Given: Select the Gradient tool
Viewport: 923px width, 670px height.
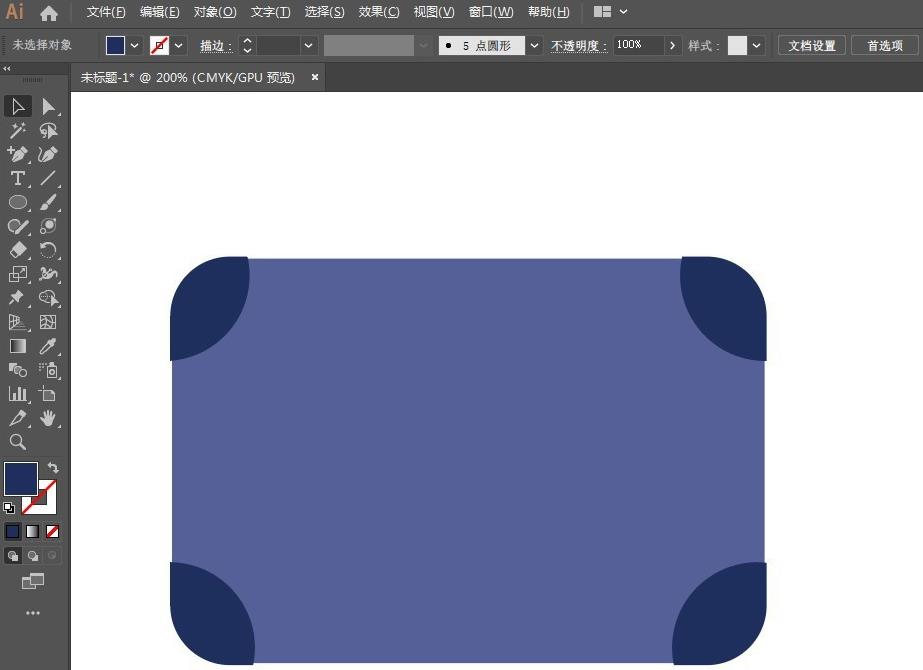Looking at the screenshot, I should click(x=18, y=346).
